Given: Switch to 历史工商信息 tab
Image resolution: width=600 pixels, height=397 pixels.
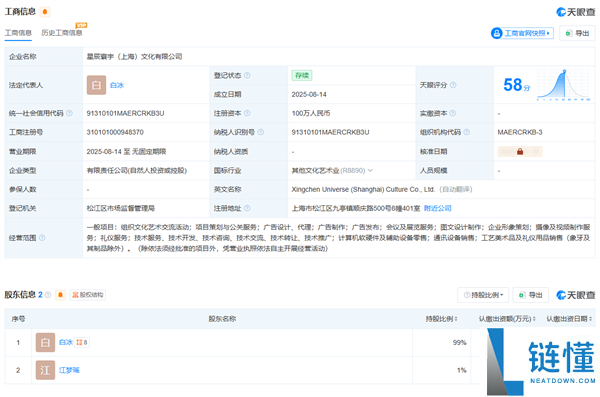Looking at the screenshot, I should [x=62, y=33].
